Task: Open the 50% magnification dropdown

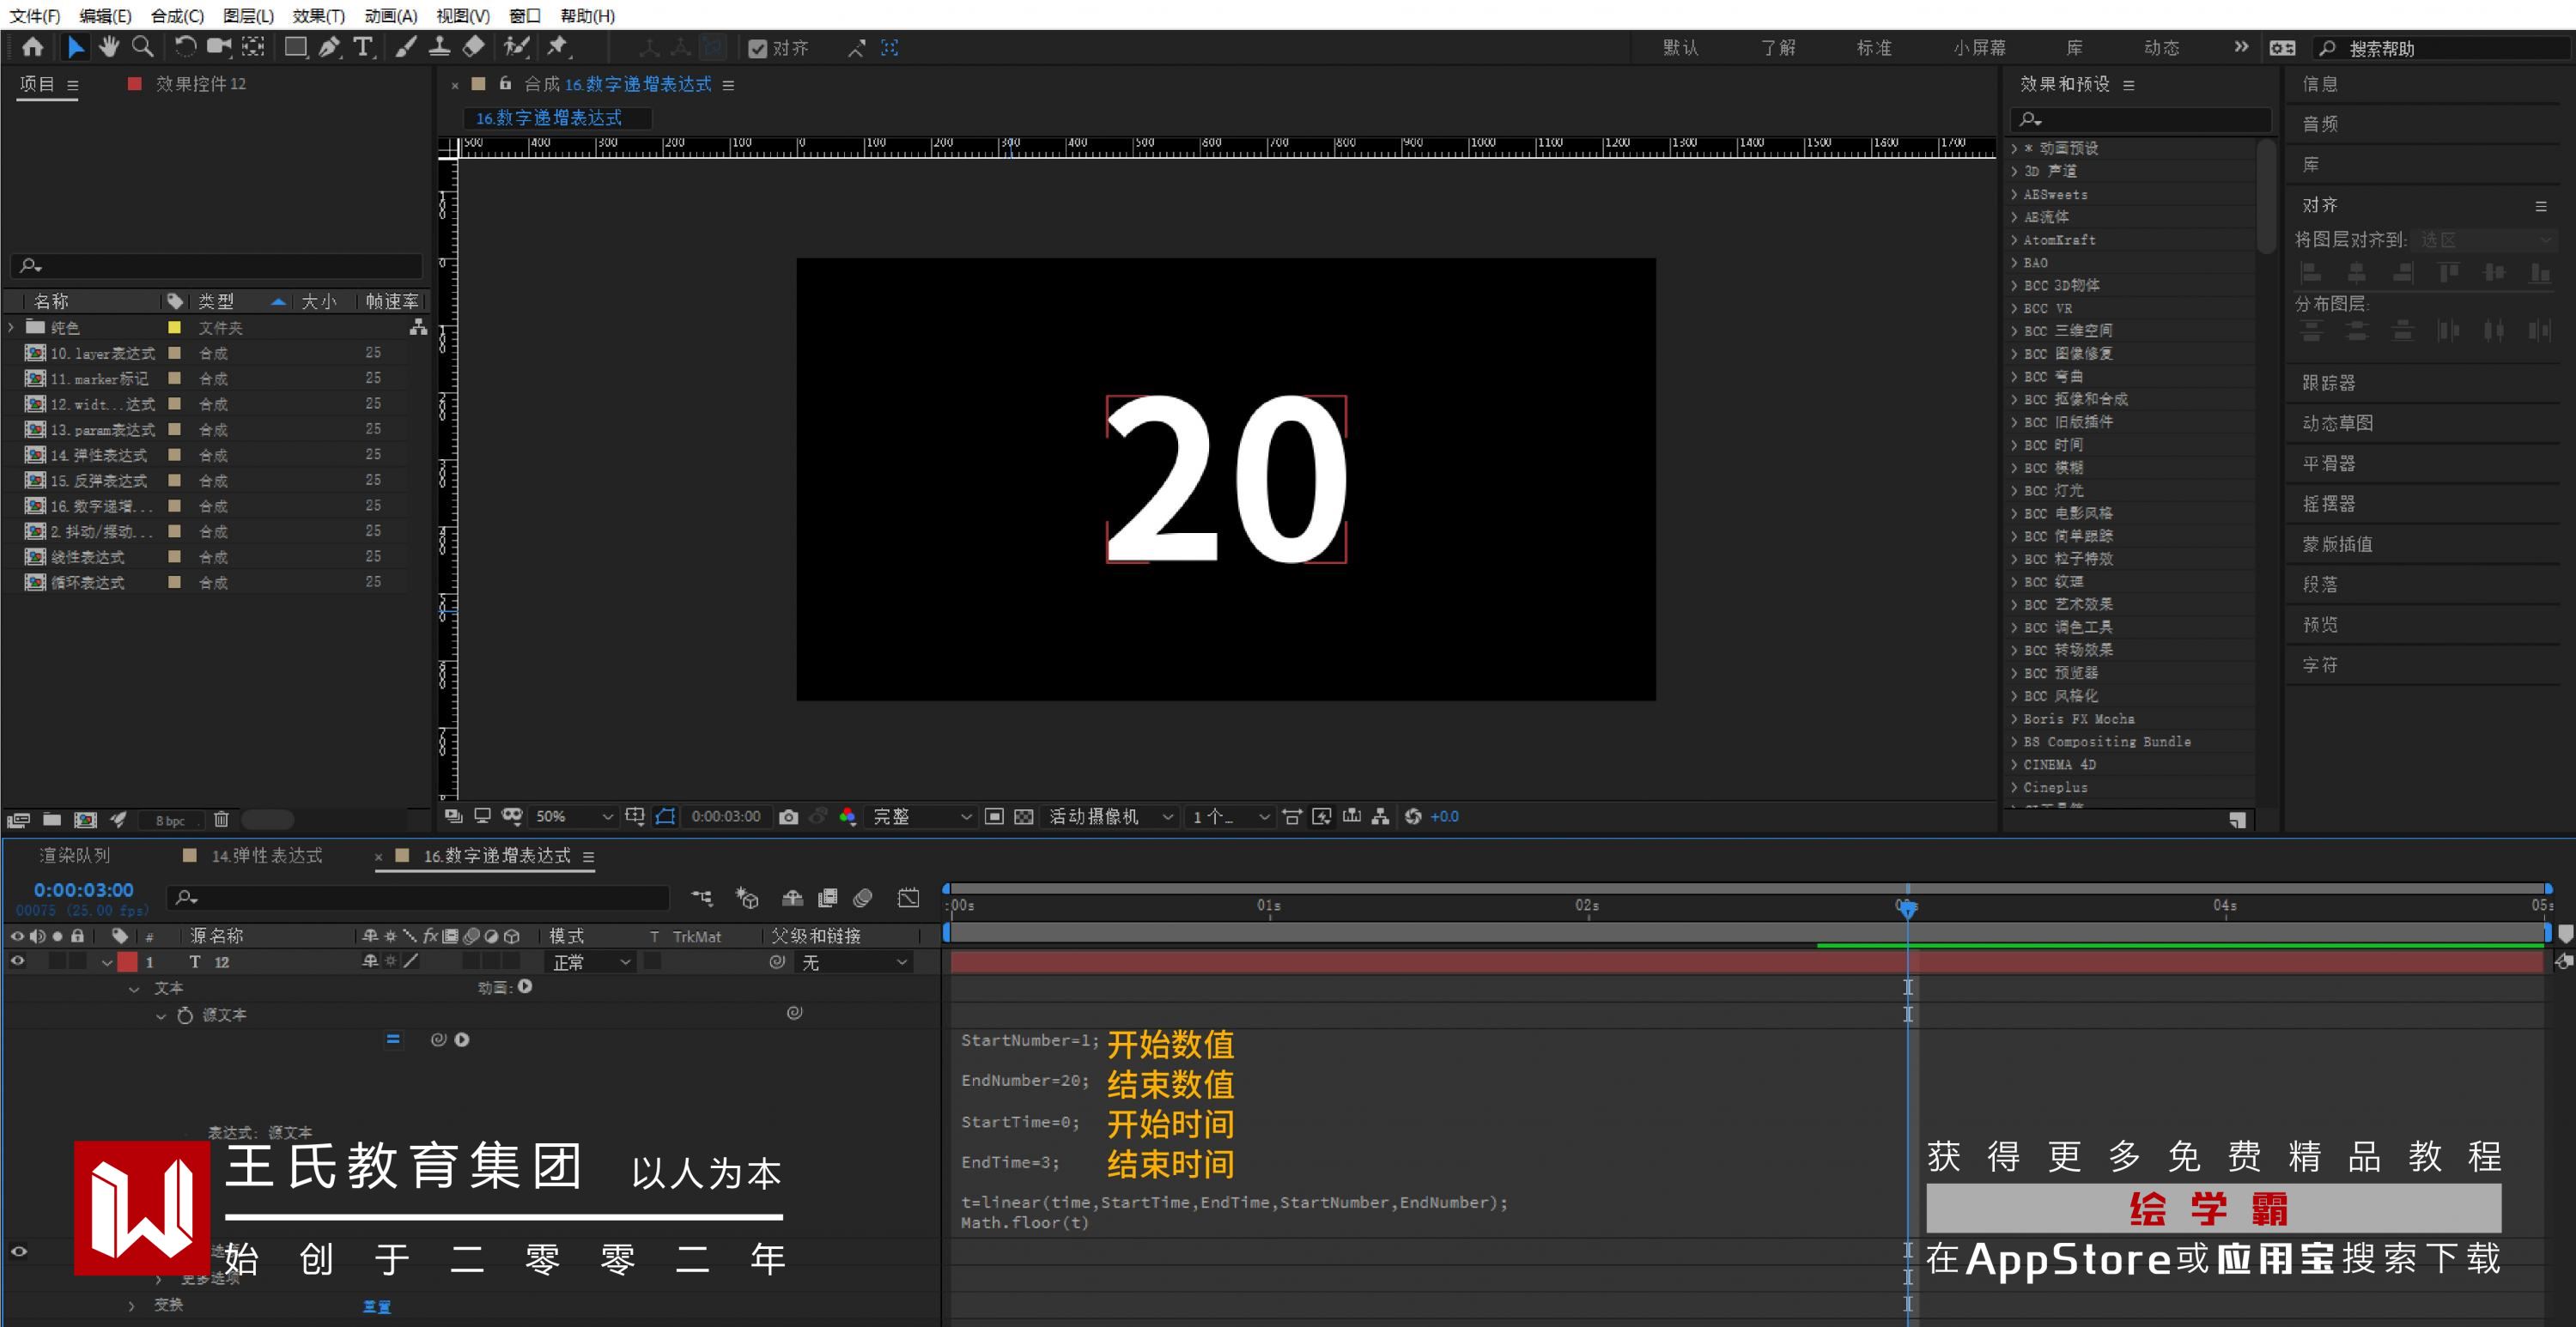Action: (573, 817)
